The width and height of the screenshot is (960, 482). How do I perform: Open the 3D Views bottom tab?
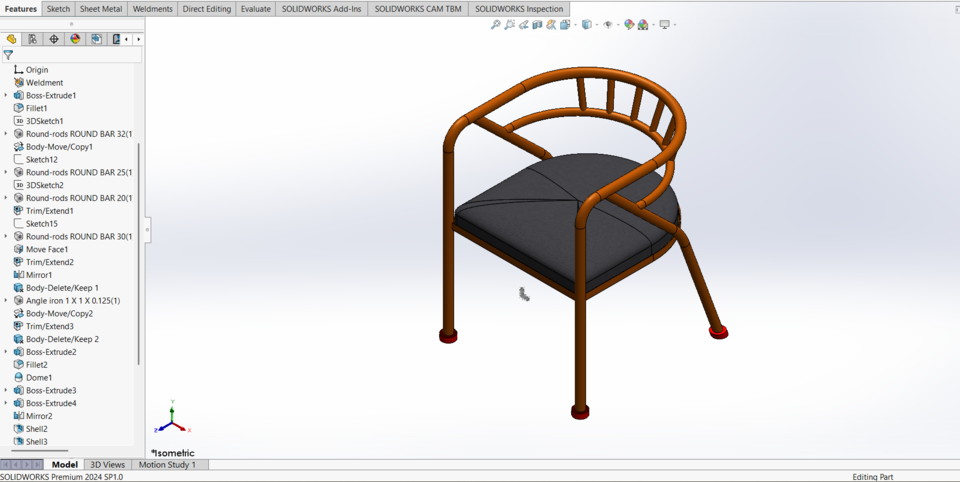pos(107,465)
